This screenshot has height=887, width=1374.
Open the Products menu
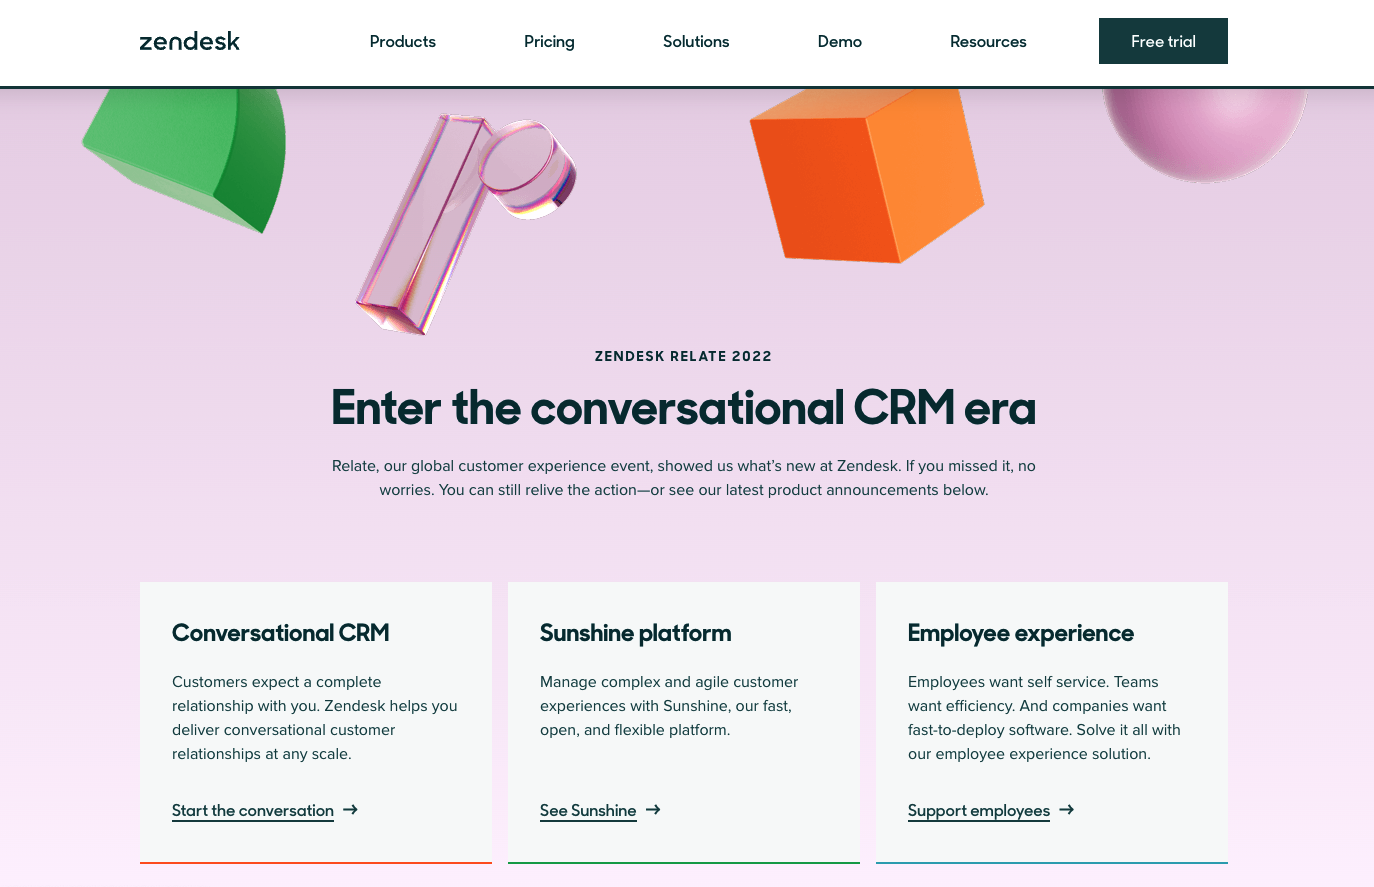pos(403,41)
